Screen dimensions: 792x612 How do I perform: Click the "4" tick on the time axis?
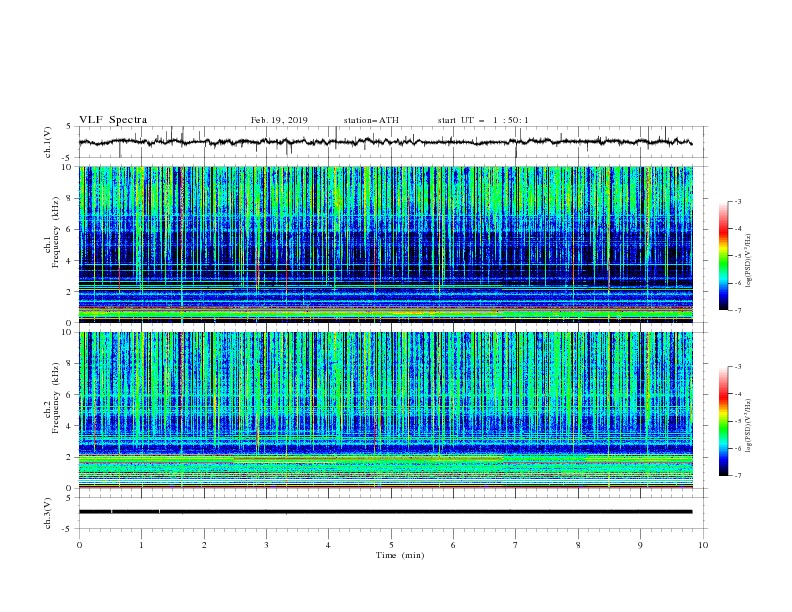[328, 545]
